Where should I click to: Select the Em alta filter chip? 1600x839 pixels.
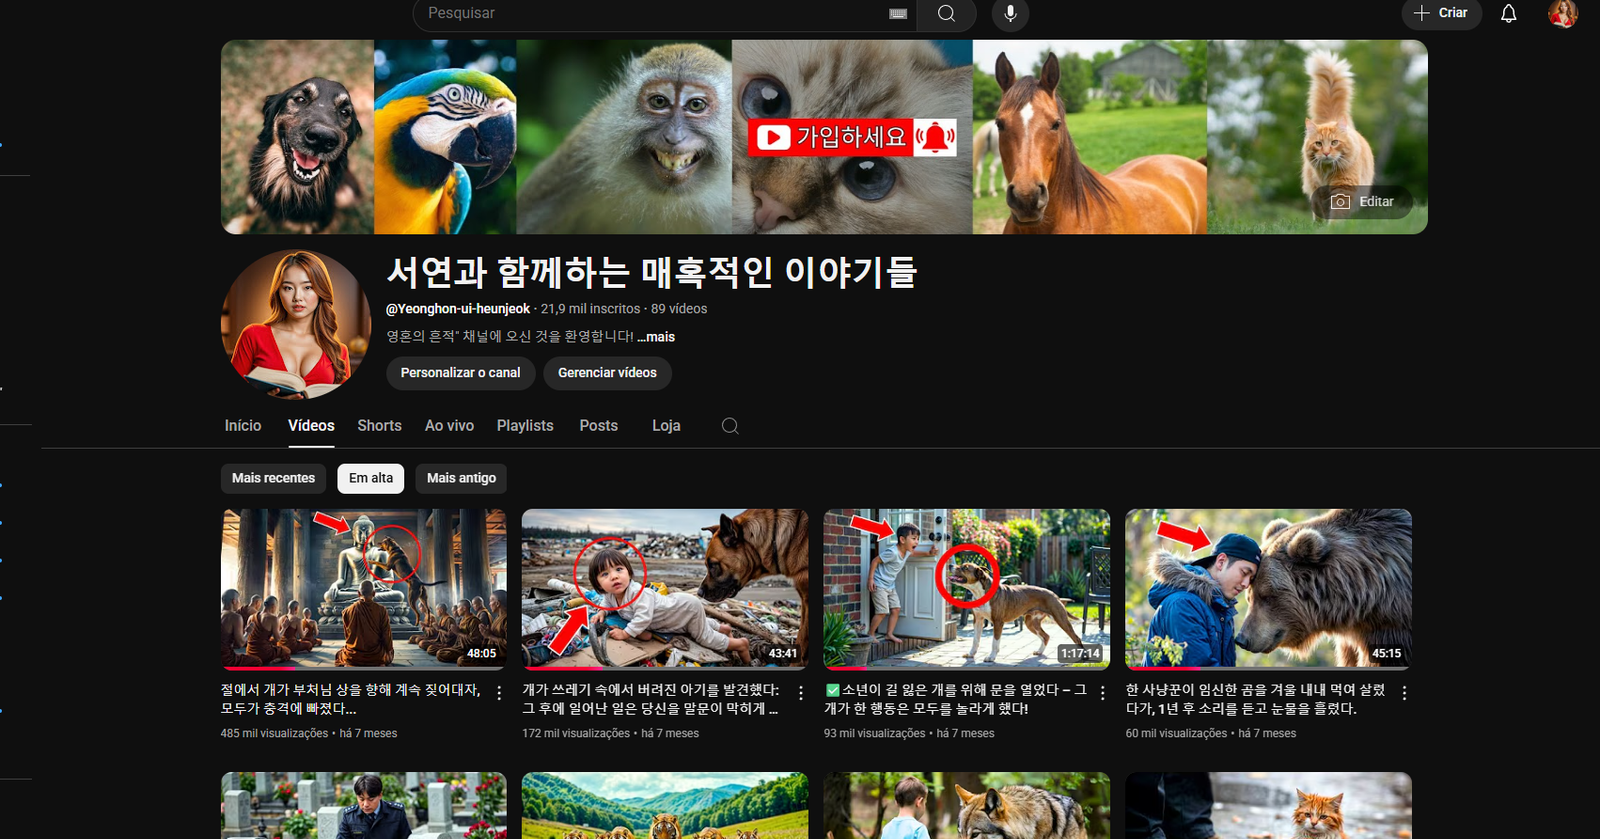tap(371, 478)
